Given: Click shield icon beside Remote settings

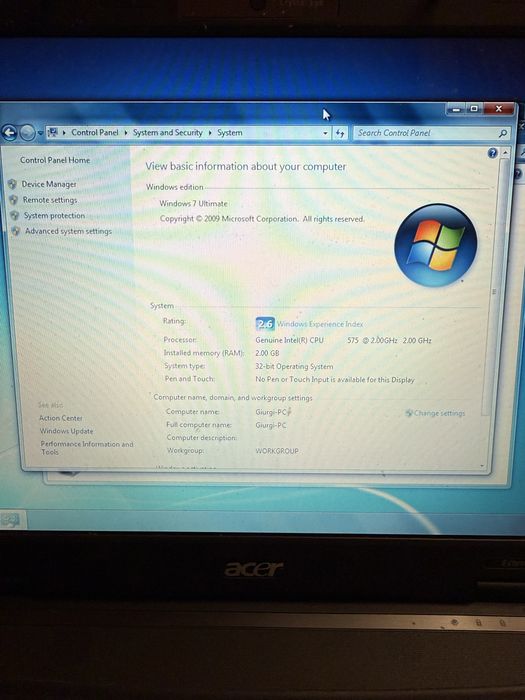Looking at the screenshot, I should (x=14, y=200).
